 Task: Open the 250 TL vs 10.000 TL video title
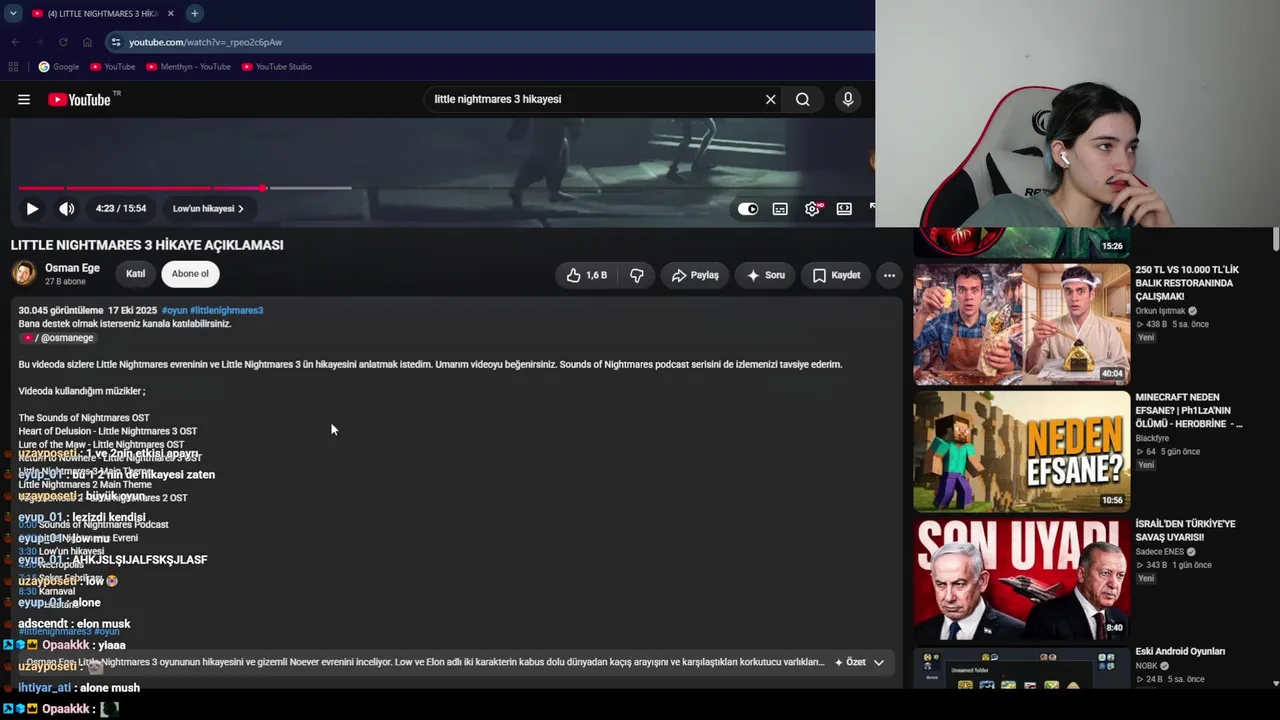tap(1187, 283)
